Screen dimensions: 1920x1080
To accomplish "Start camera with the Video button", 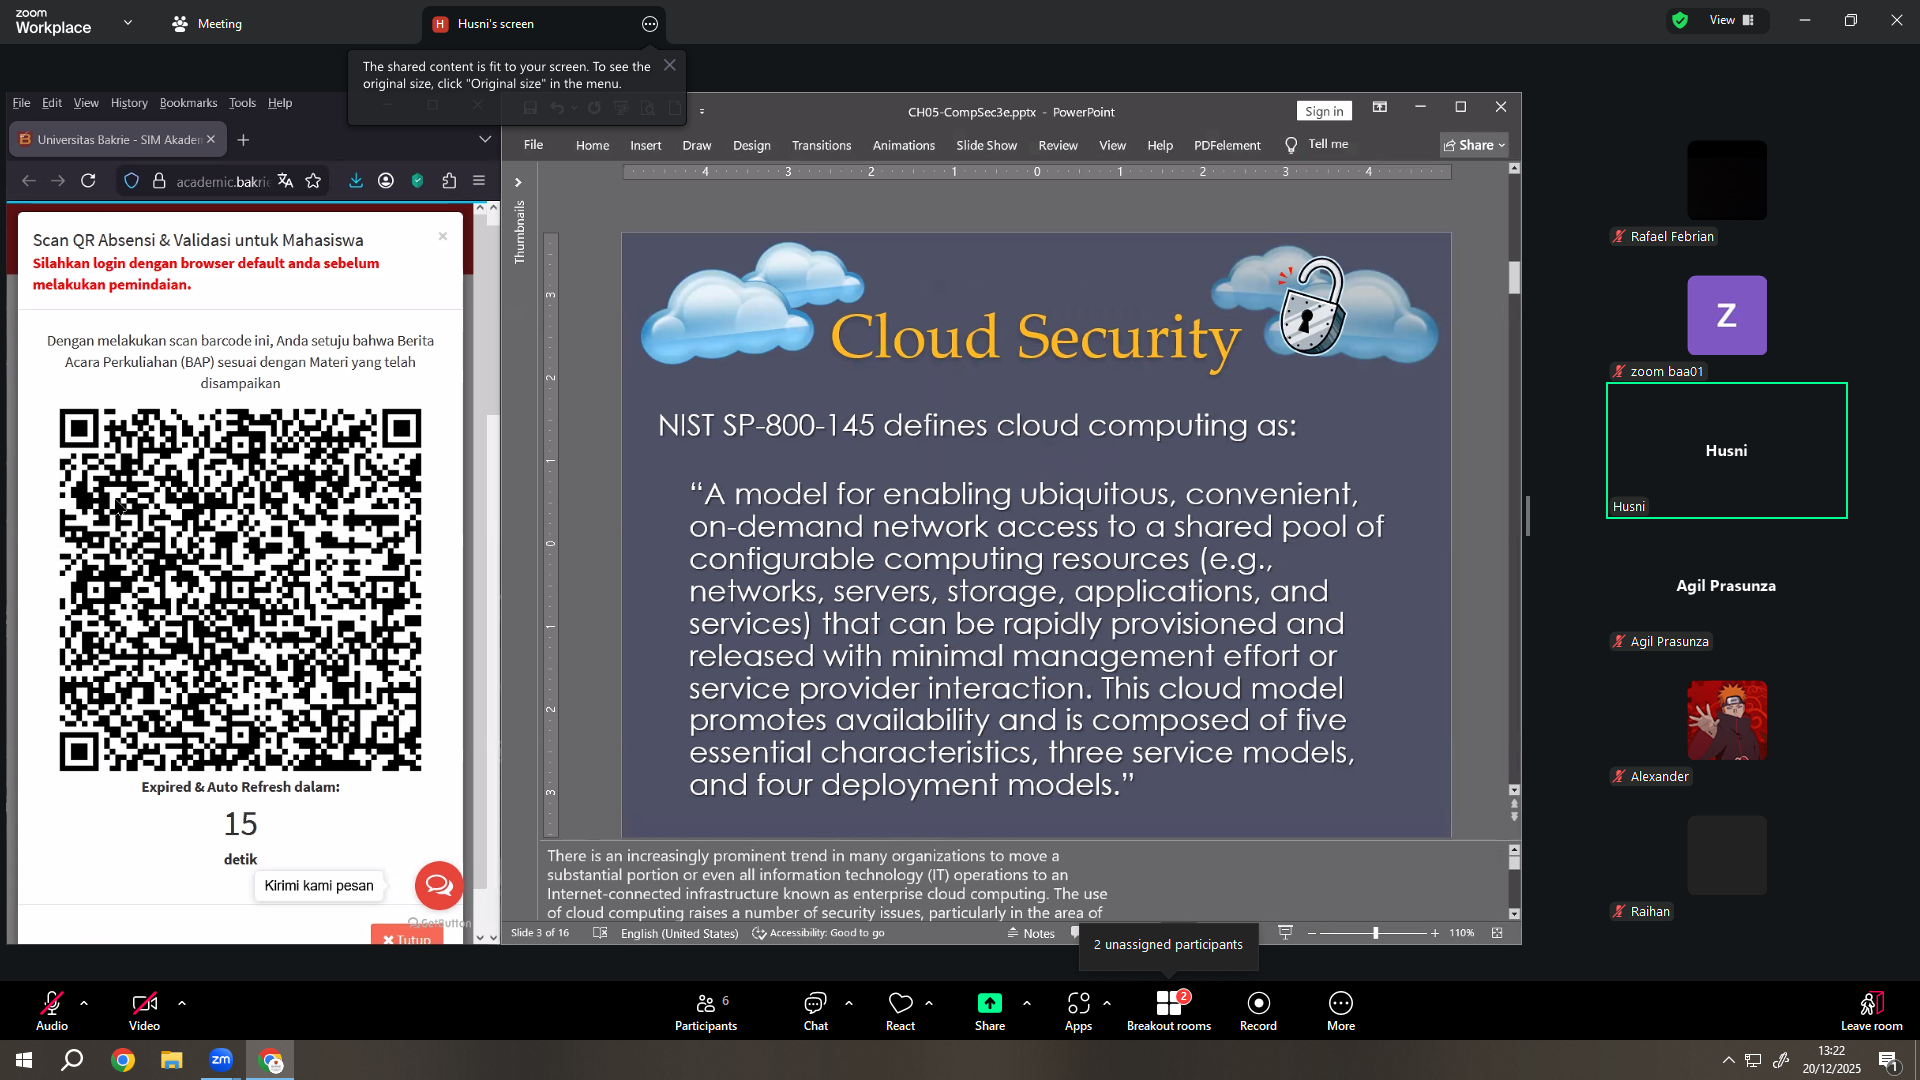I will (x=144, y=1010).
